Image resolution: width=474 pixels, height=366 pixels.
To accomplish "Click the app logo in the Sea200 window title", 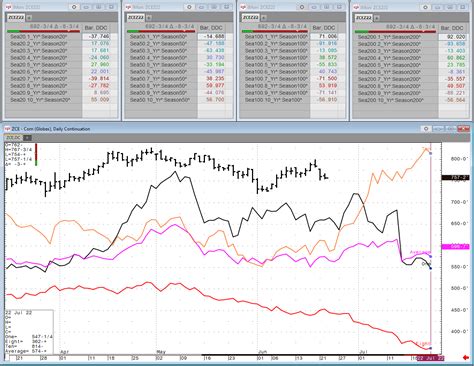I will (356, 7).
